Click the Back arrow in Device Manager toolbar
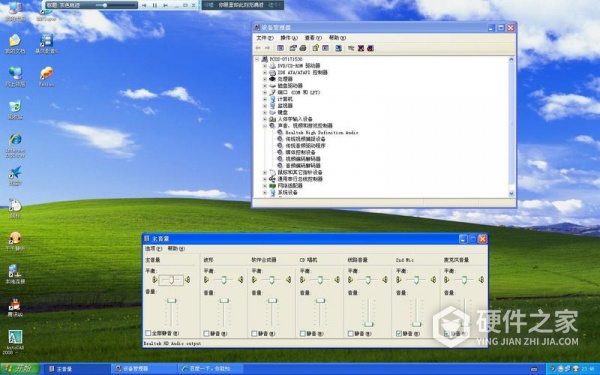Screen dimensions: 600x375 click(258, 48)
